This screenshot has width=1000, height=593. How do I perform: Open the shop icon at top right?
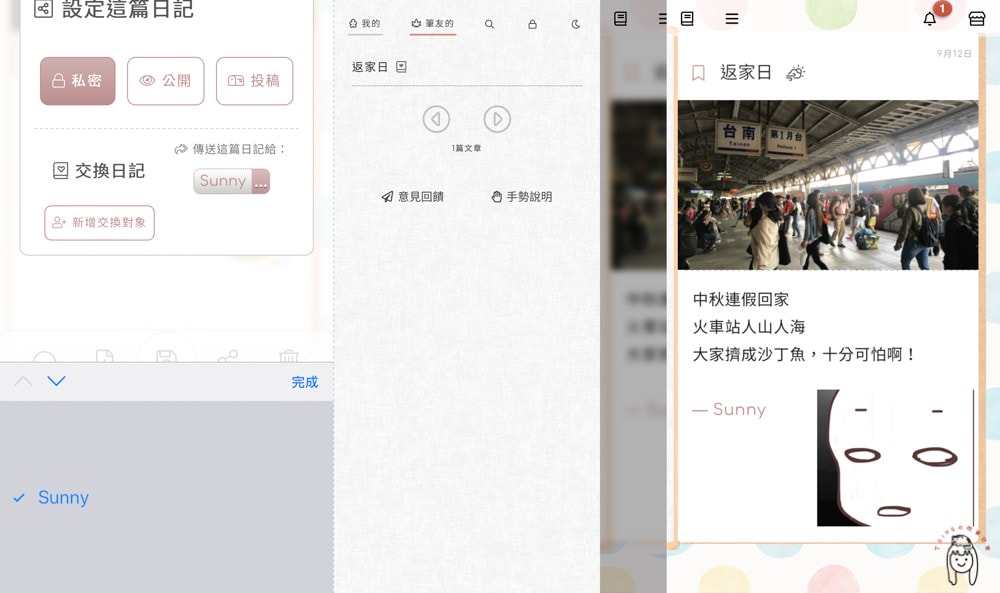pyautogui.click(x=977, y=18)
